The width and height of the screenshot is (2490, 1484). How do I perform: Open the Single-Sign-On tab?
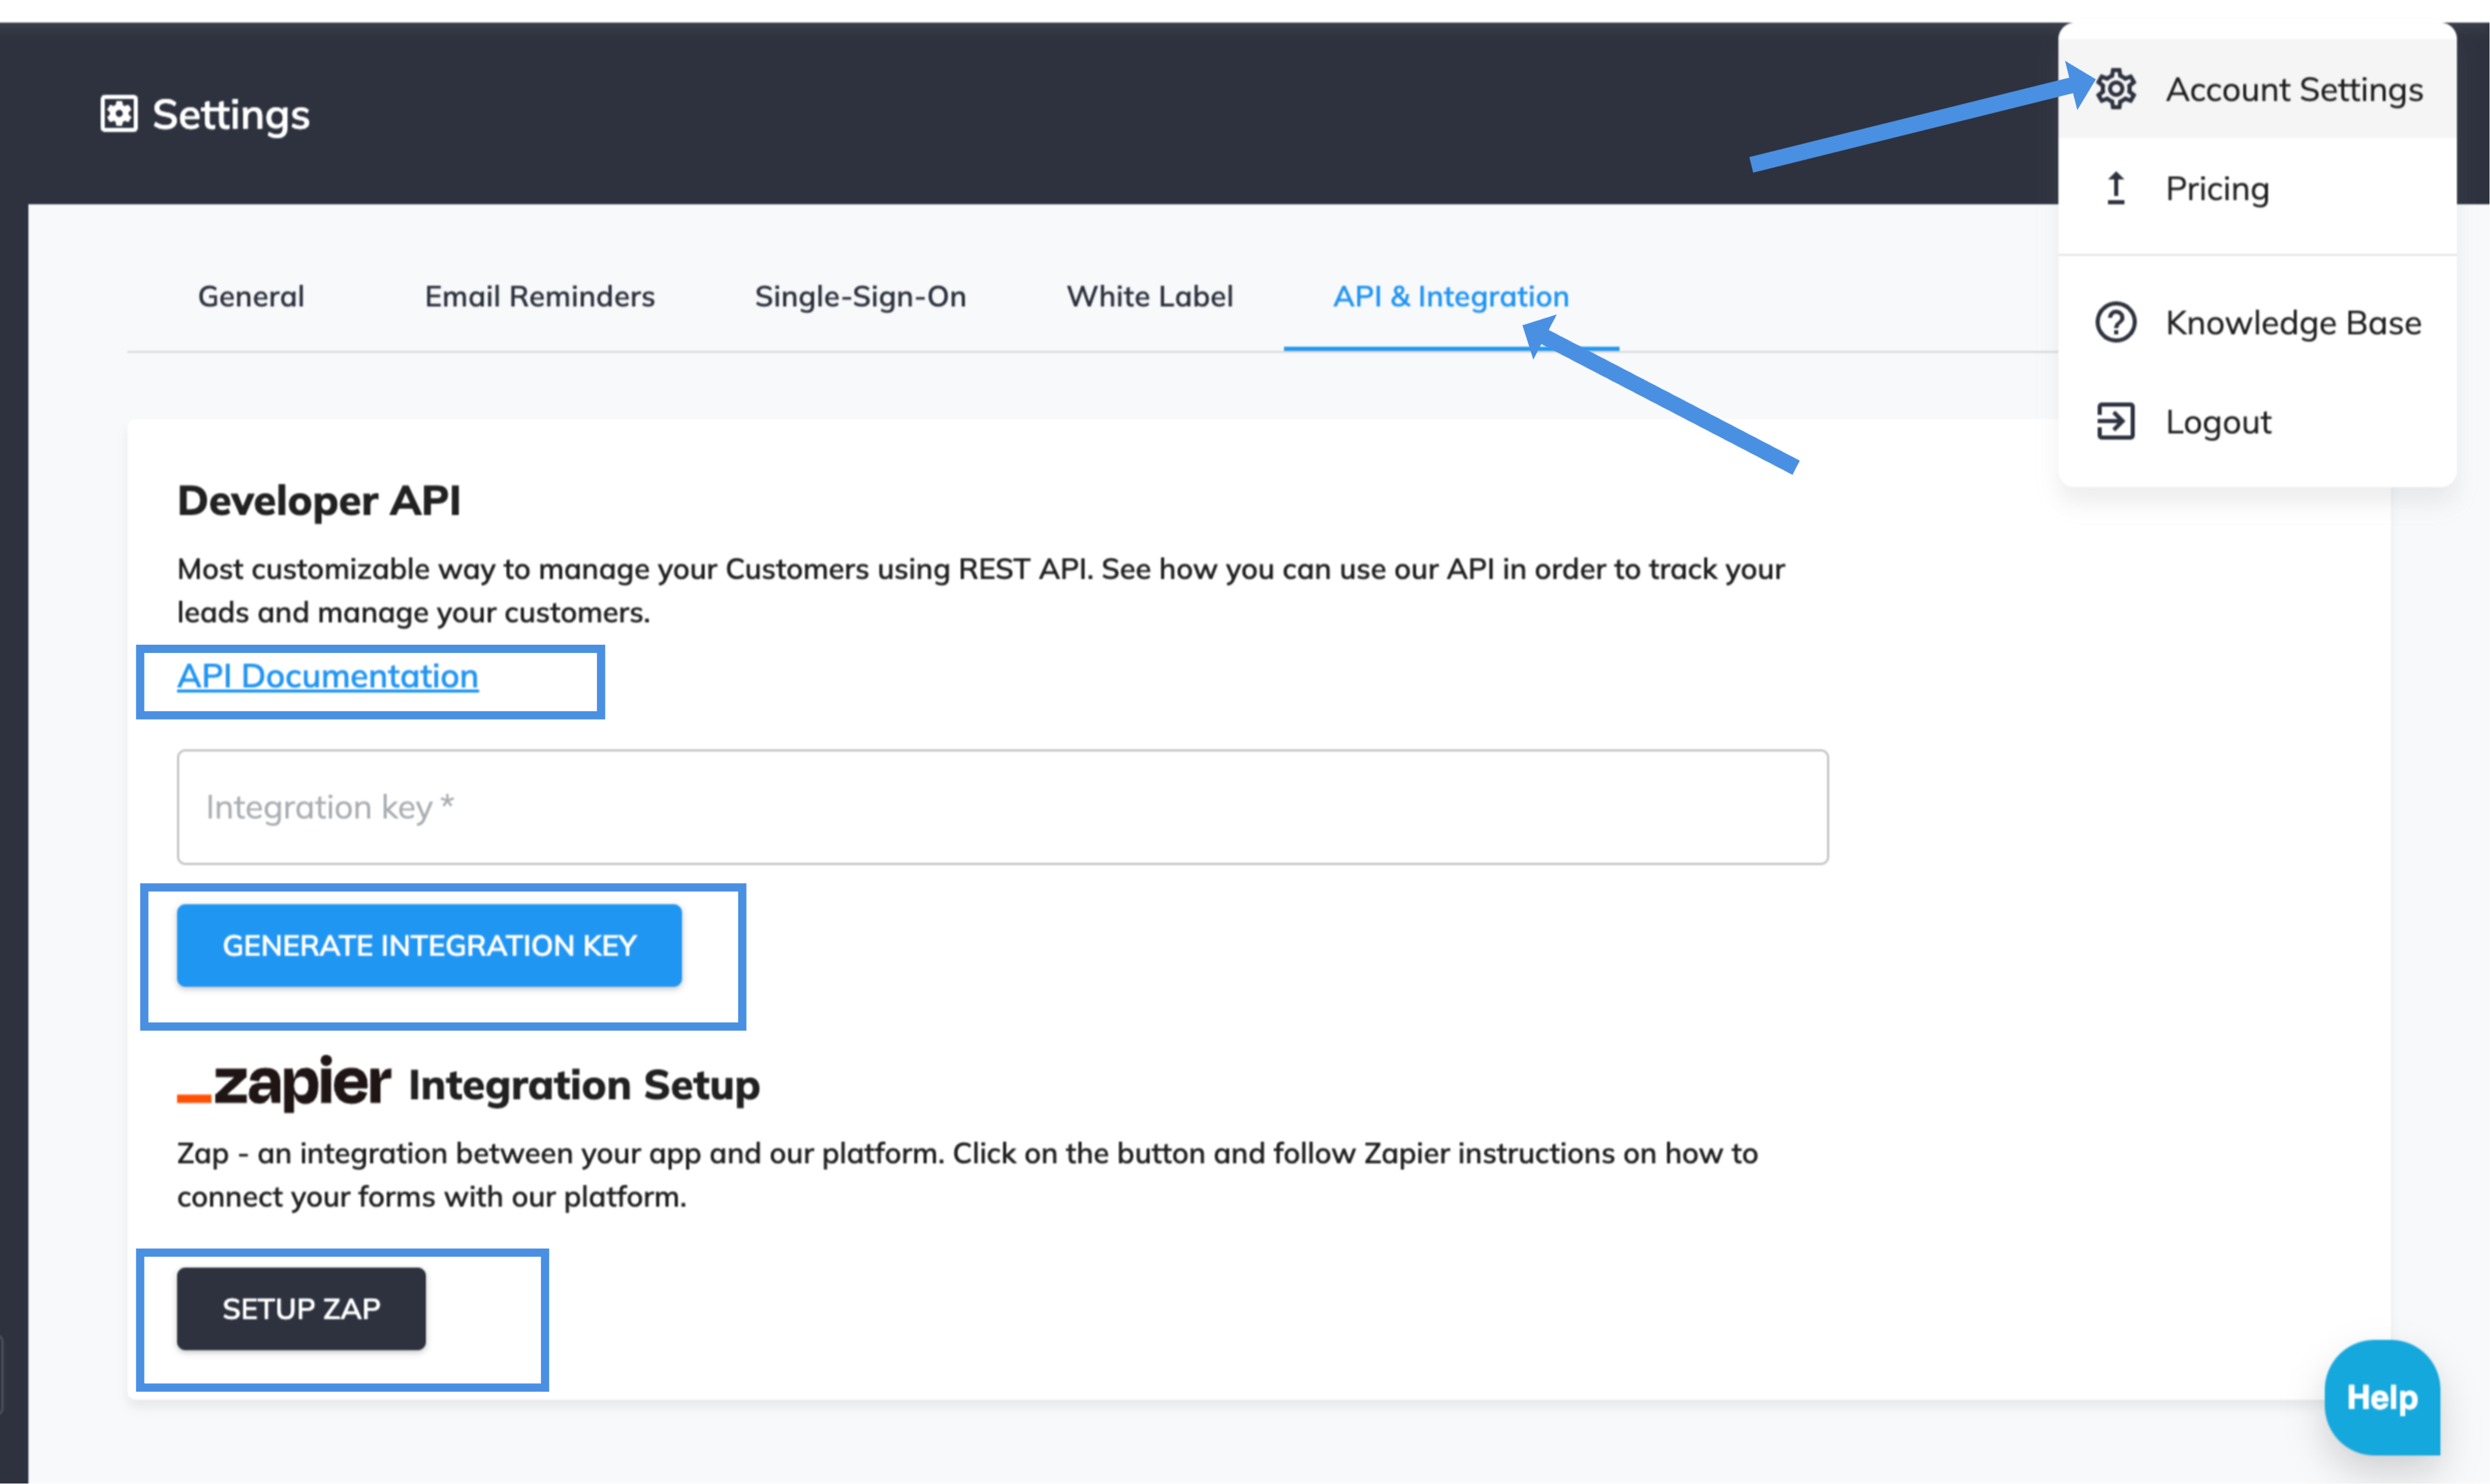[860, 296]
